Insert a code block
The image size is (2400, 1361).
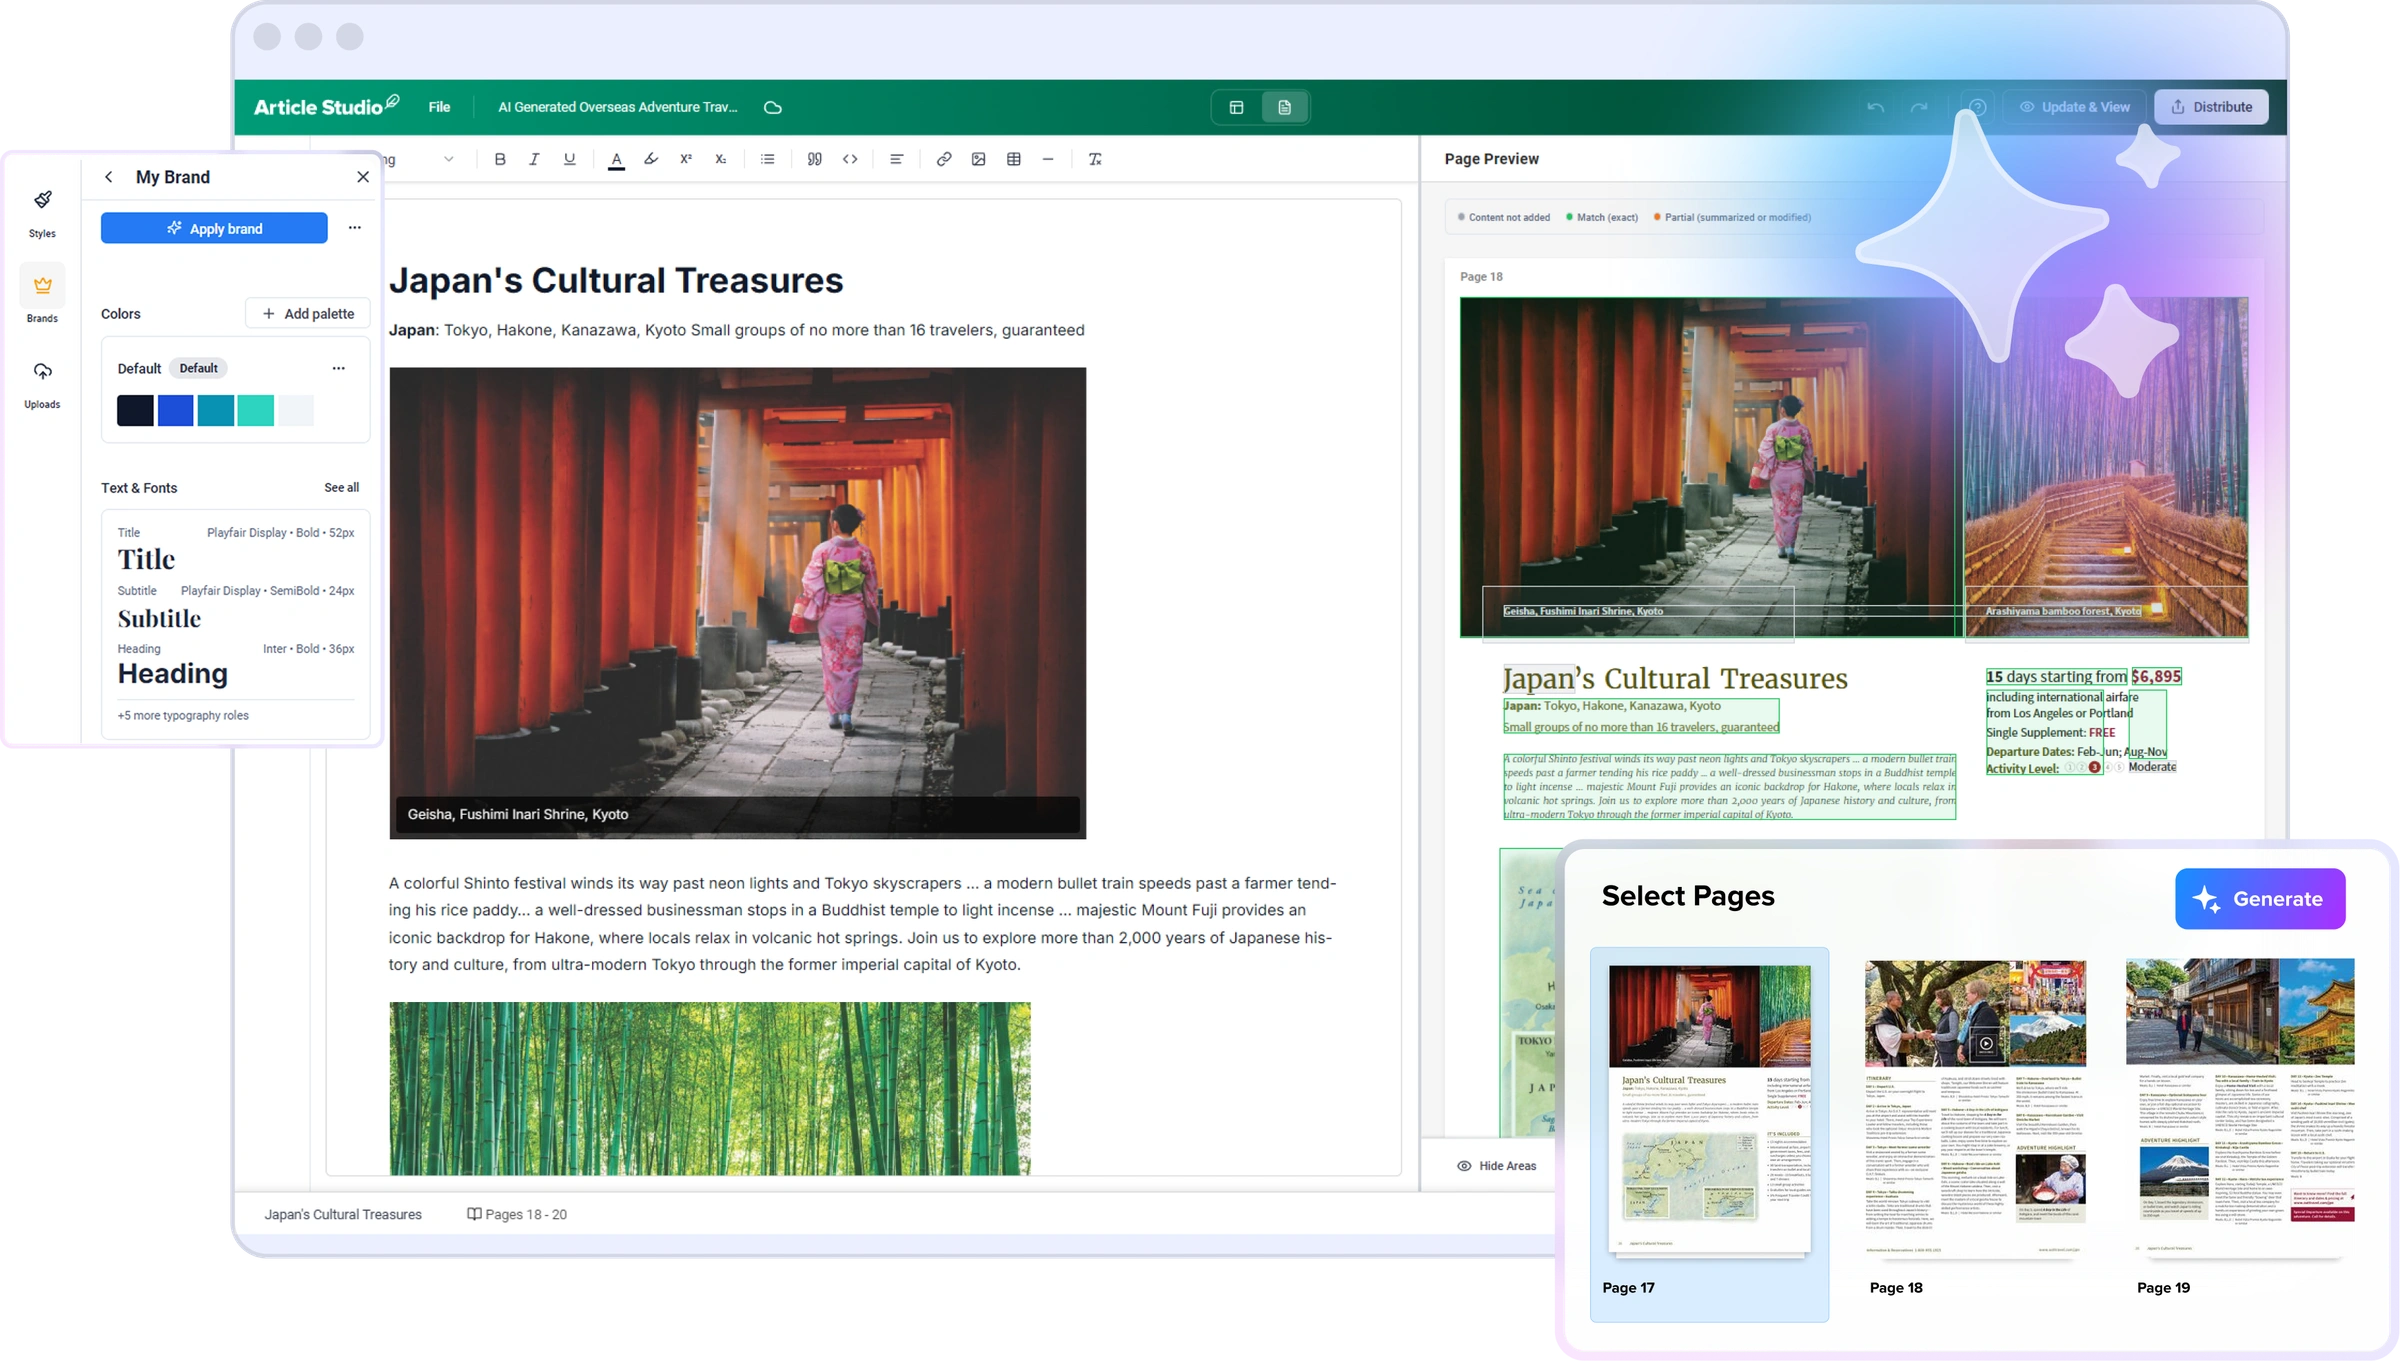[850, 159]
